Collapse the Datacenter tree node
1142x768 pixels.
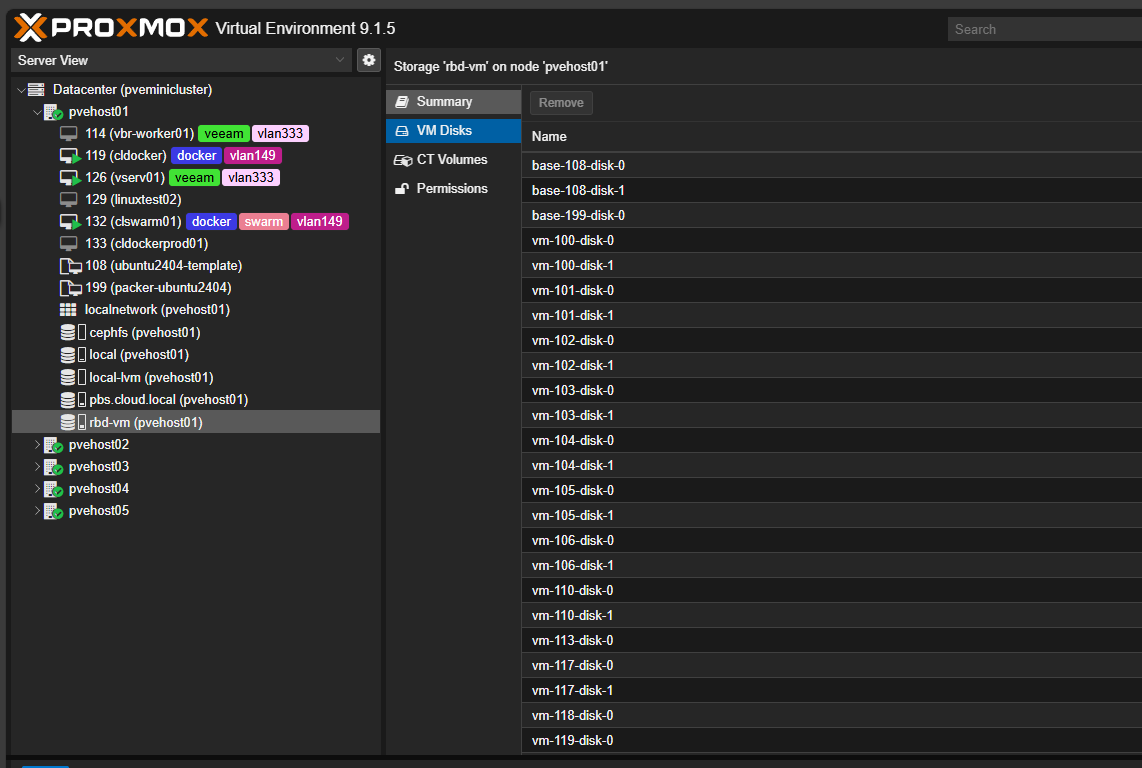point(20,90)
